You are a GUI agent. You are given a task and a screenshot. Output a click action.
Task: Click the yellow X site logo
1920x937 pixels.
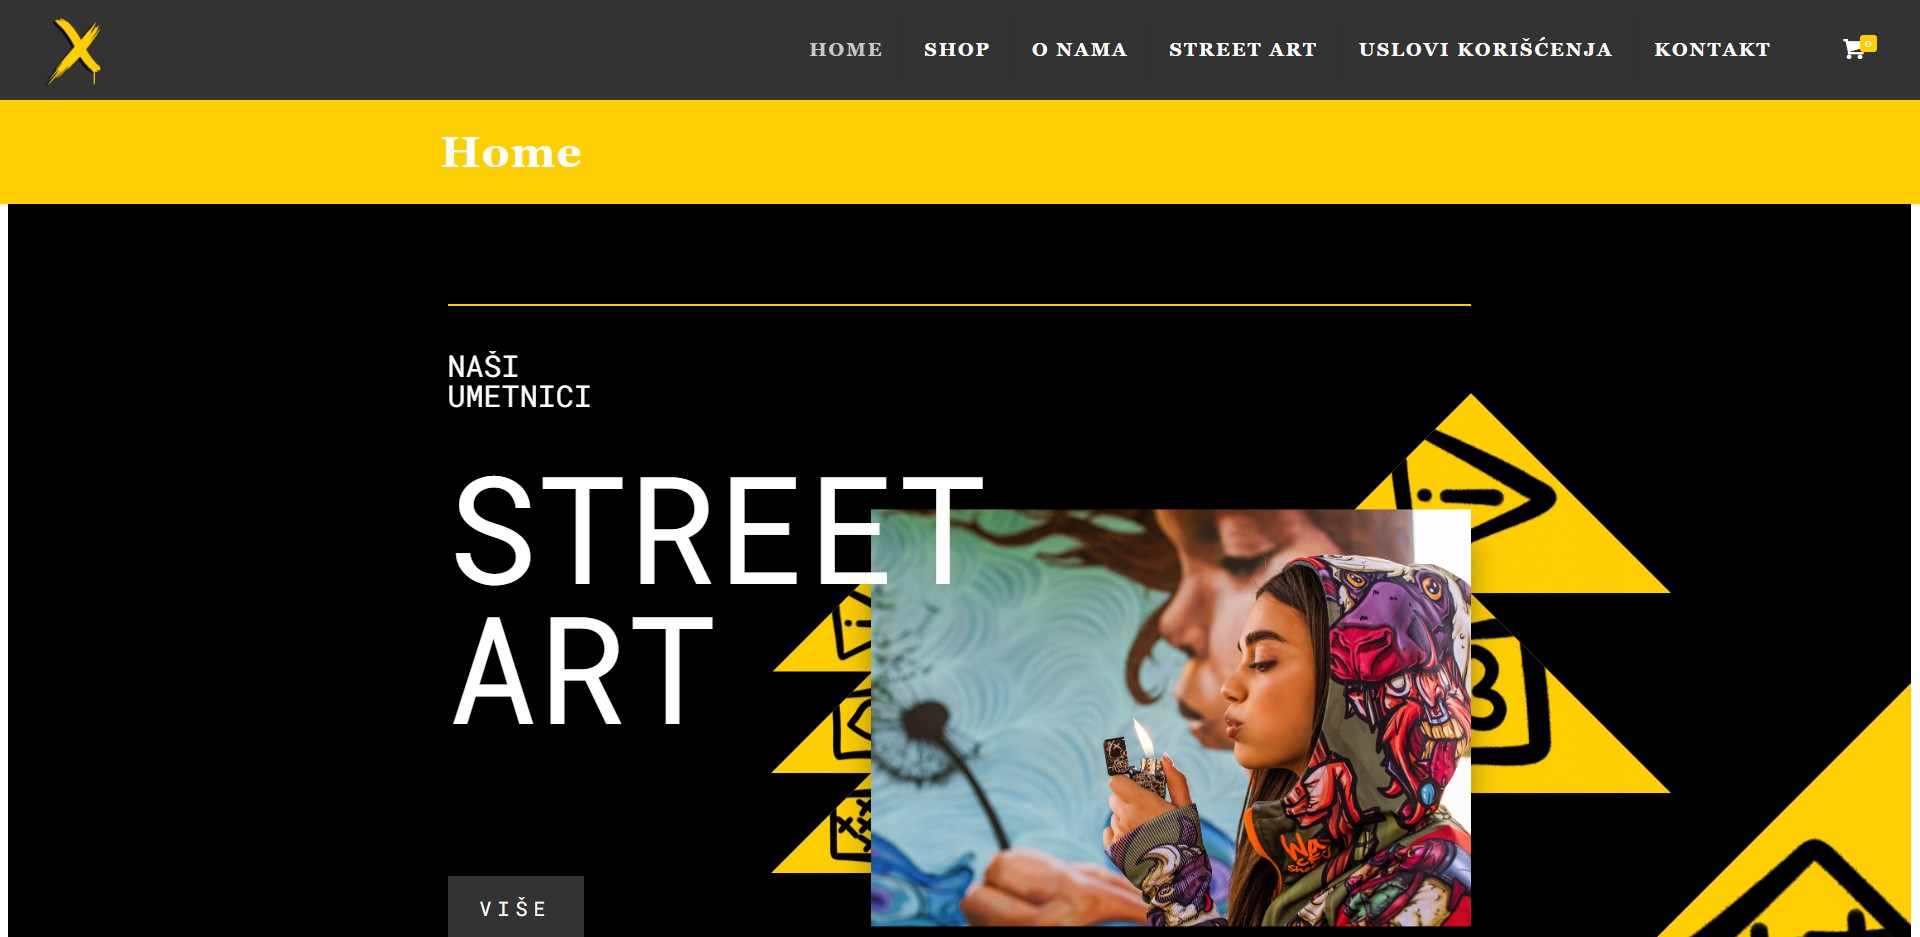[x=75, y=51]
